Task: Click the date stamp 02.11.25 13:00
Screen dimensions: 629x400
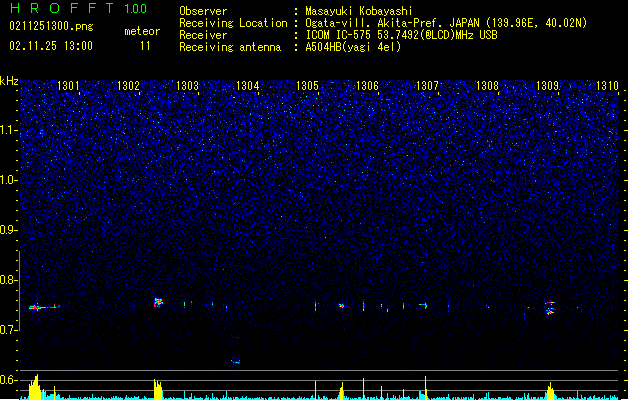Action: pyautogui.click(x=51, y=46)
